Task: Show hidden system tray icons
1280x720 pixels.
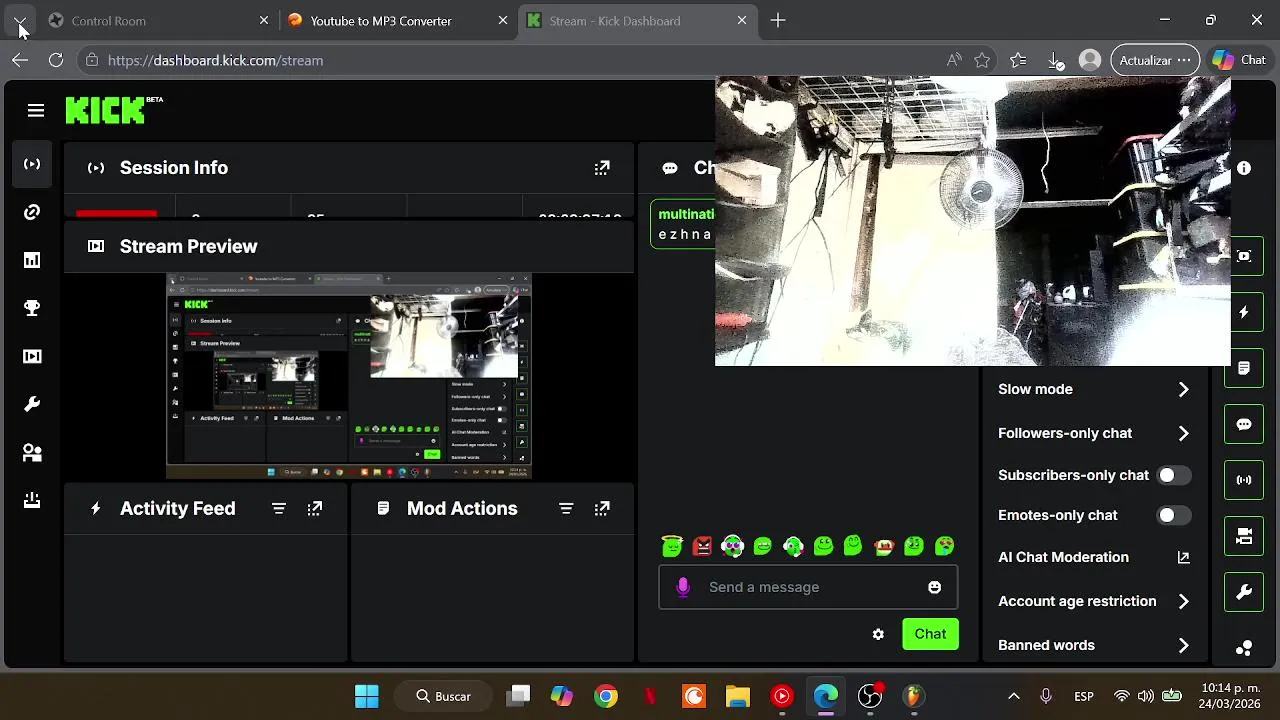Action: (1013, 696)
